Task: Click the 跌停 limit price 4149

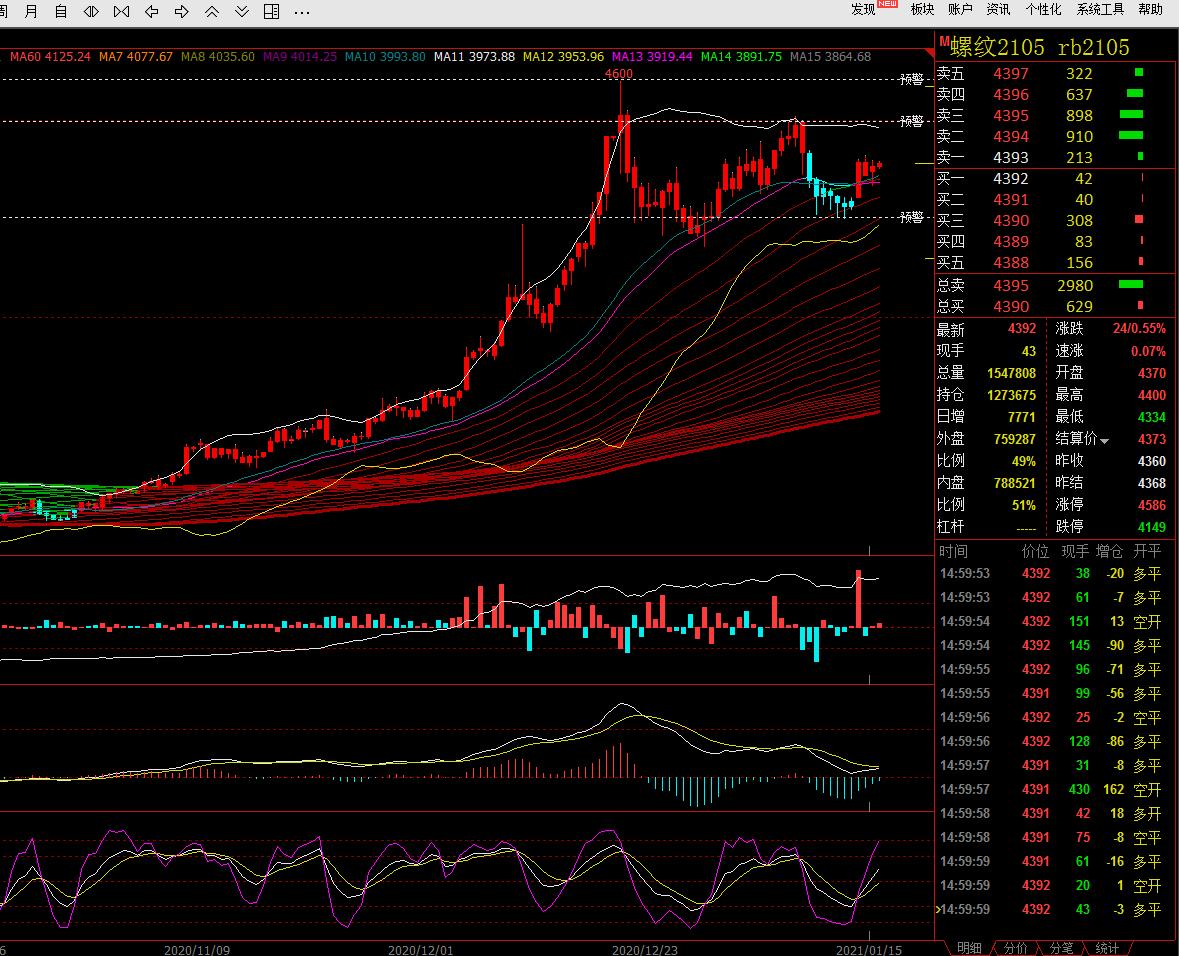Action: tap(1152, 527)
